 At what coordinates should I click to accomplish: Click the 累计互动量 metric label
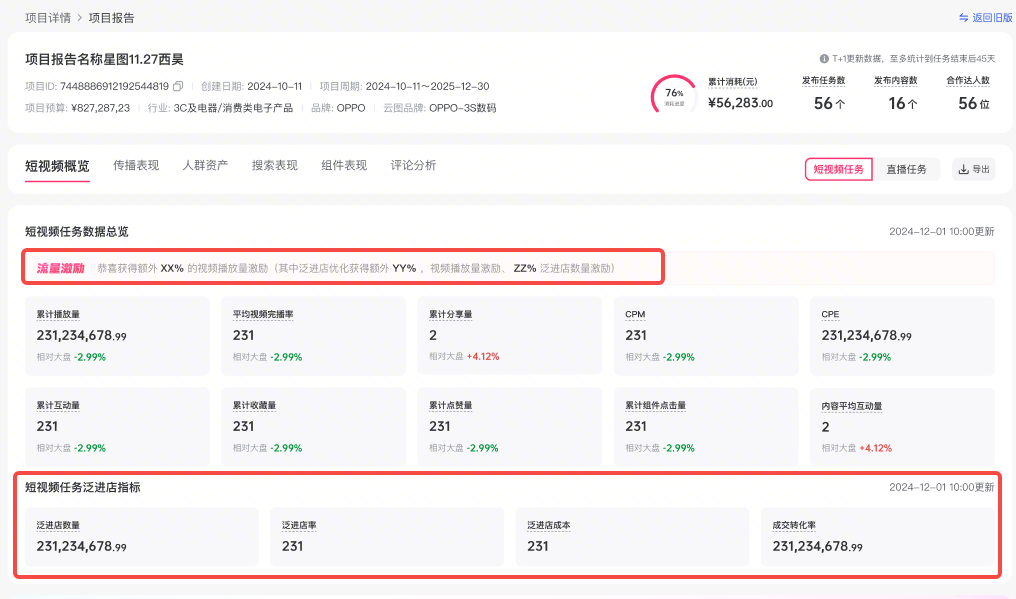(58, 406)
